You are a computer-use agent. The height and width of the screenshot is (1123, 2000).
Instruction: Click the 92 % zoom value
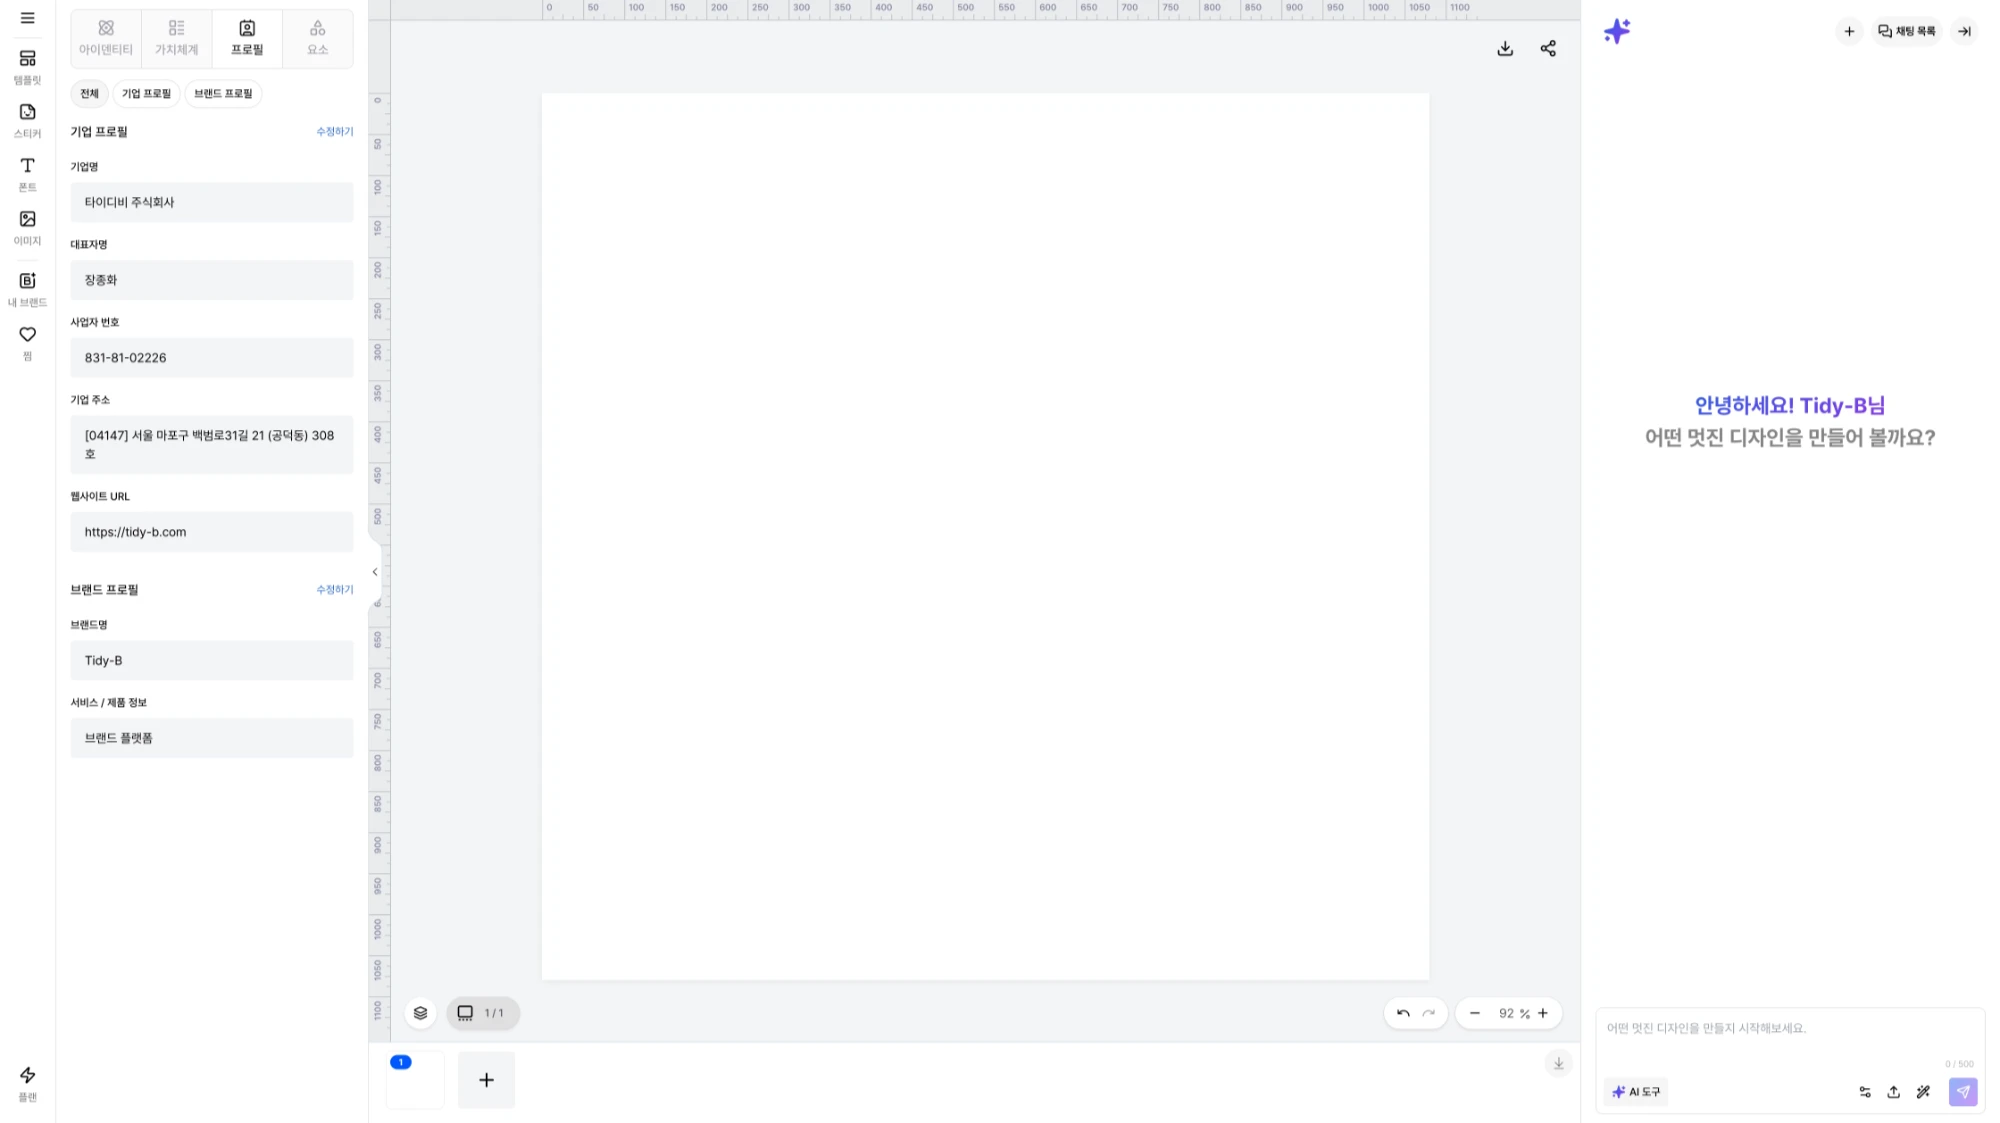pos(1514,1014)
